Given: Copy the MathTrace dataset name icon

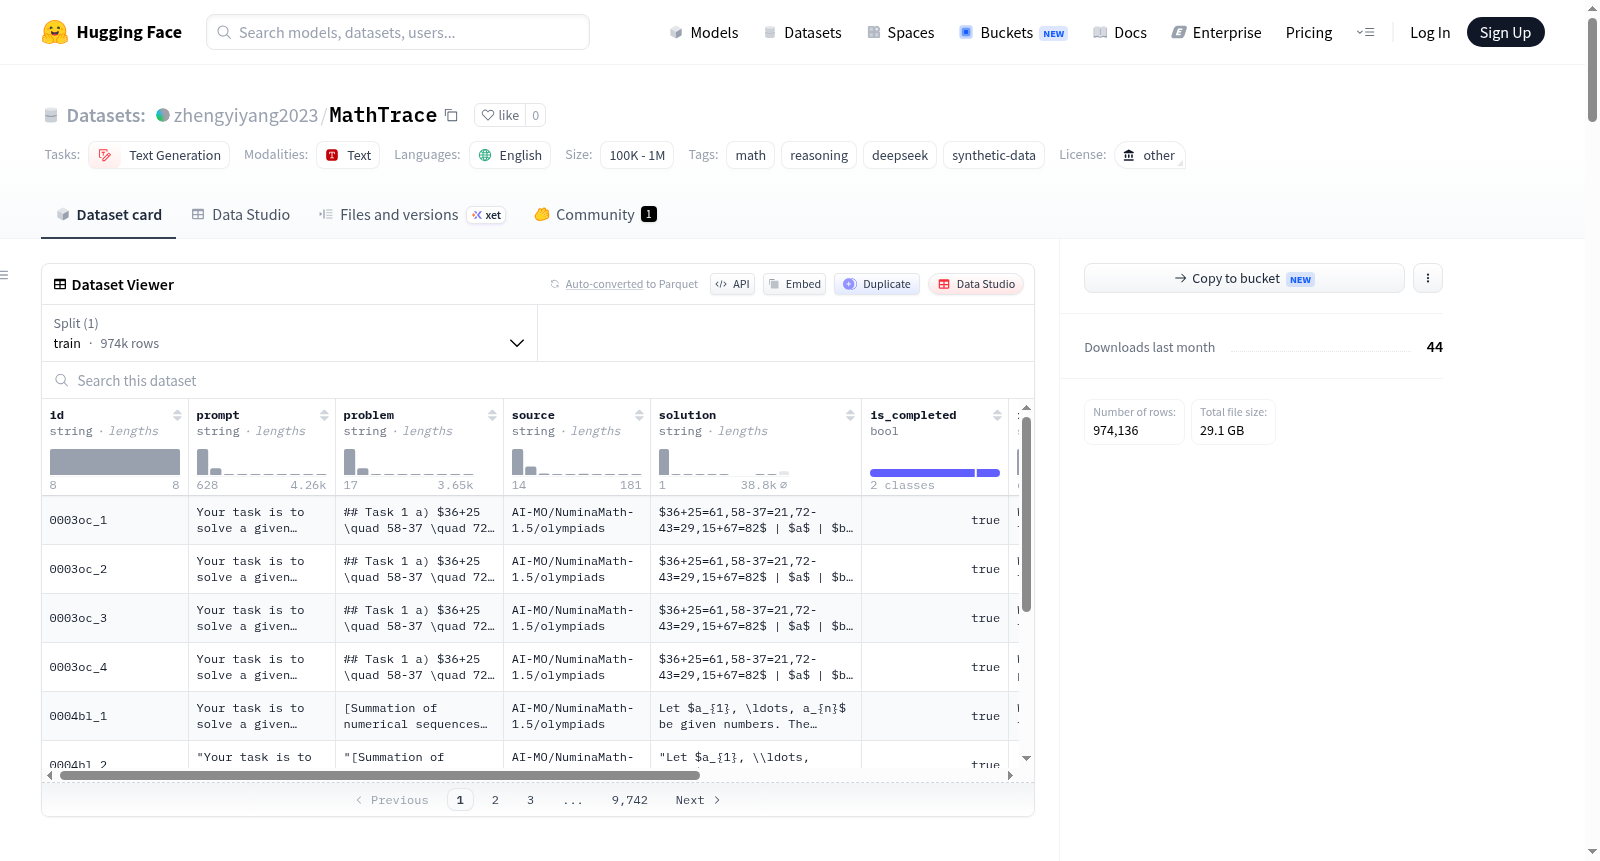Looking at the screenshot, I should [451, 115].
